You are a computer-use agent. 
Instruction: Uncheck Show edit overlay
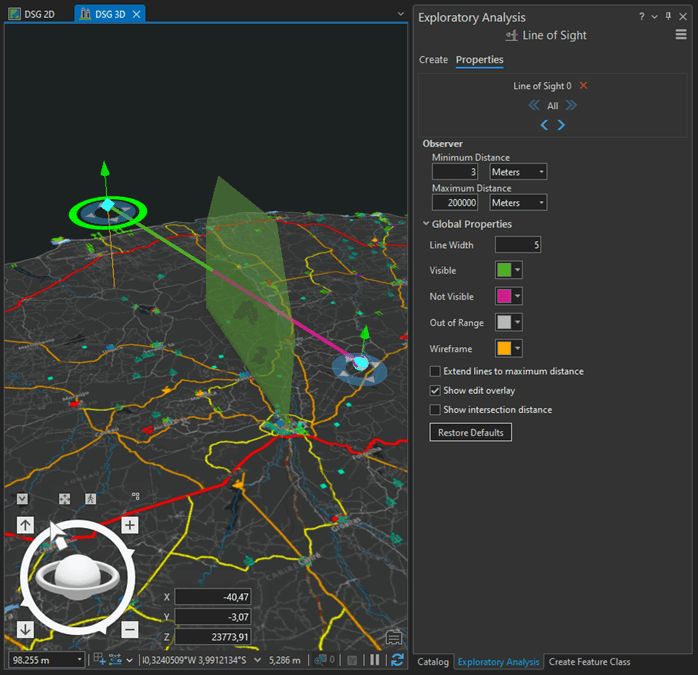[435, 390]
